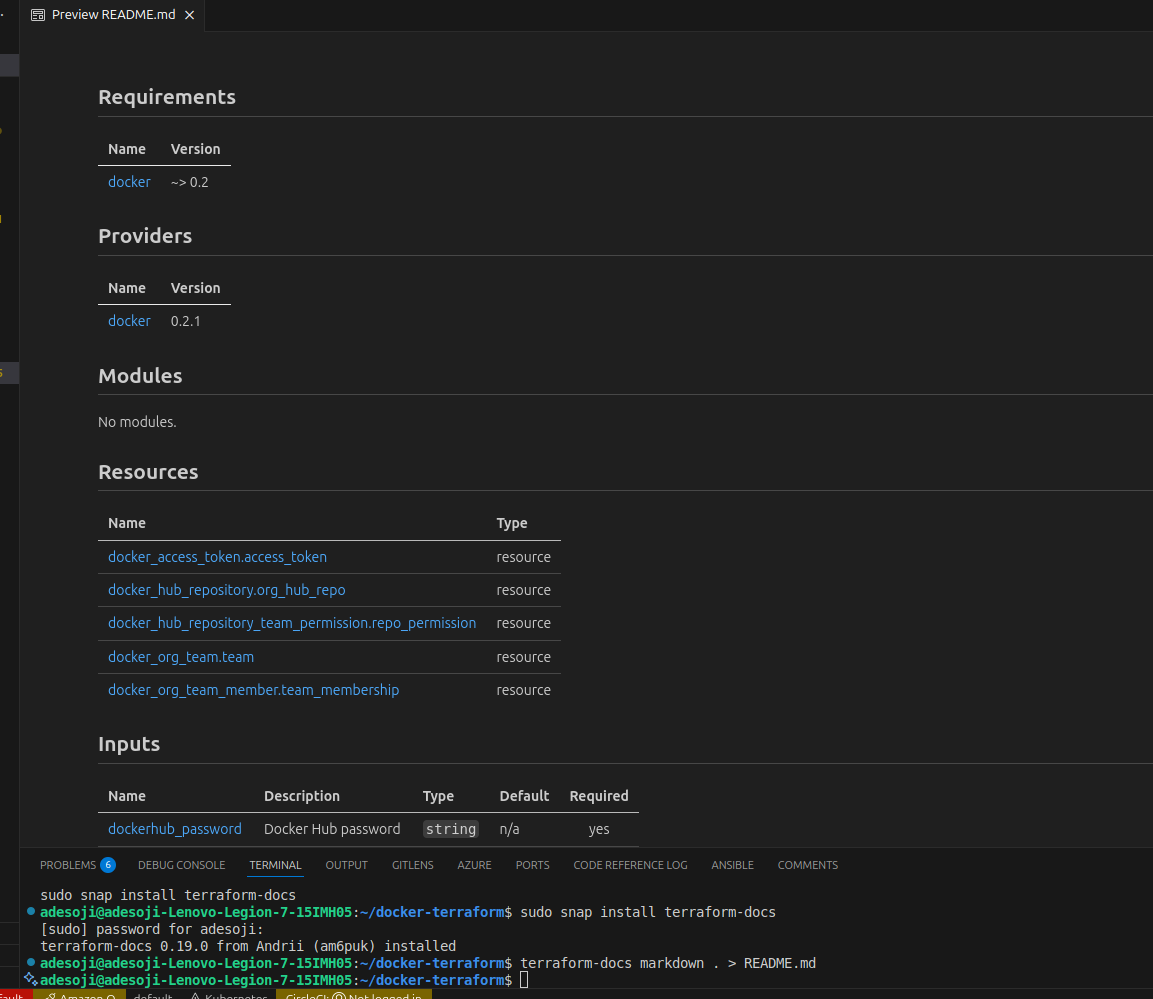Open the COMMENTS panel tab
The image size is (1153, 999).
[x=807, y=864]
